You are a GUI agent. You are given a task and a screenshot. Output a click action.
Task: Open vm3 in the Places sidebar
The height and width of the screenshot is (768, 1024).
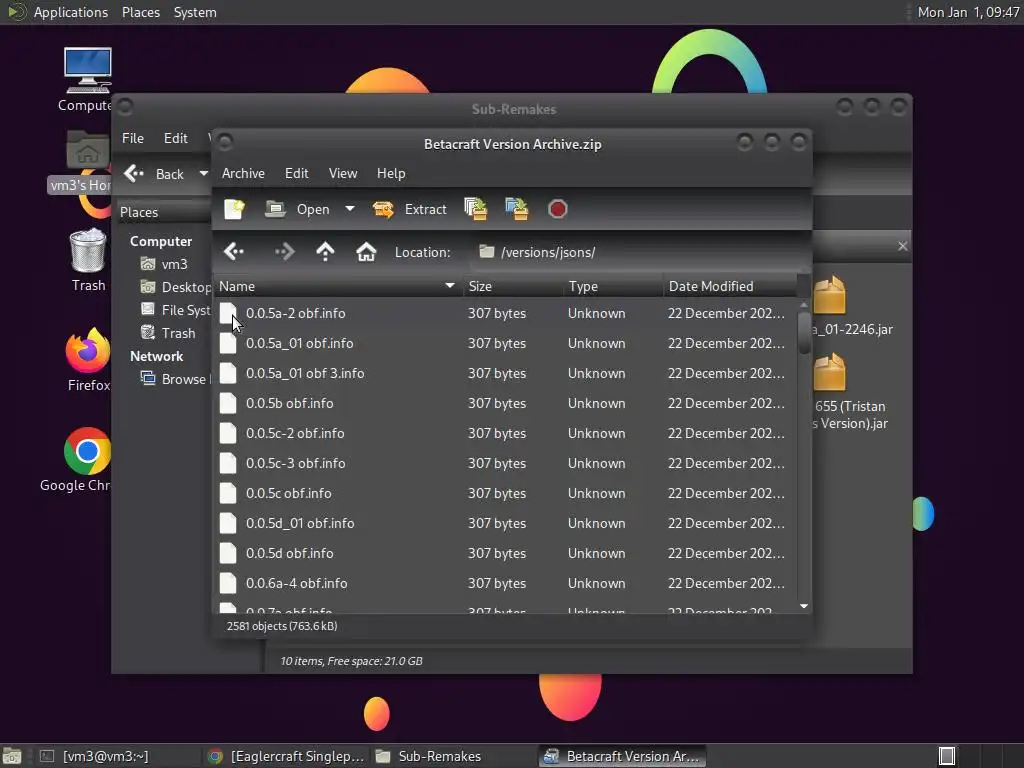click(166, 264)
